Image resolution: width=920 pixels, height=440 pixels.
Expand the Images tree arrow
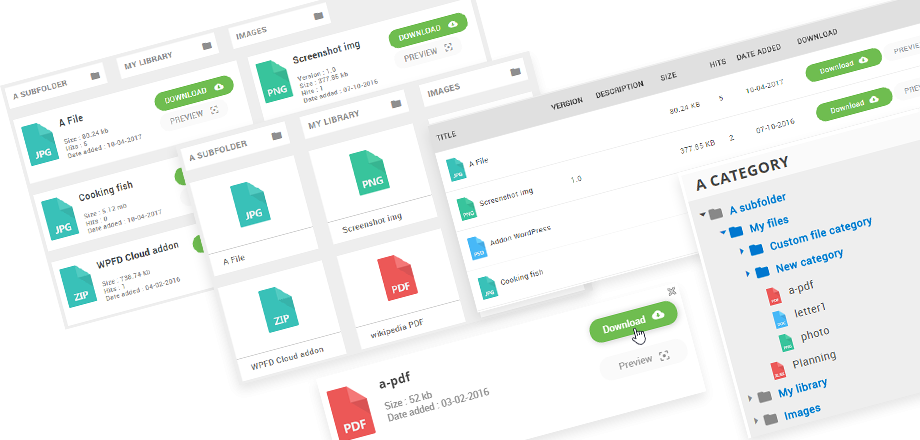(x=756, y=420)
